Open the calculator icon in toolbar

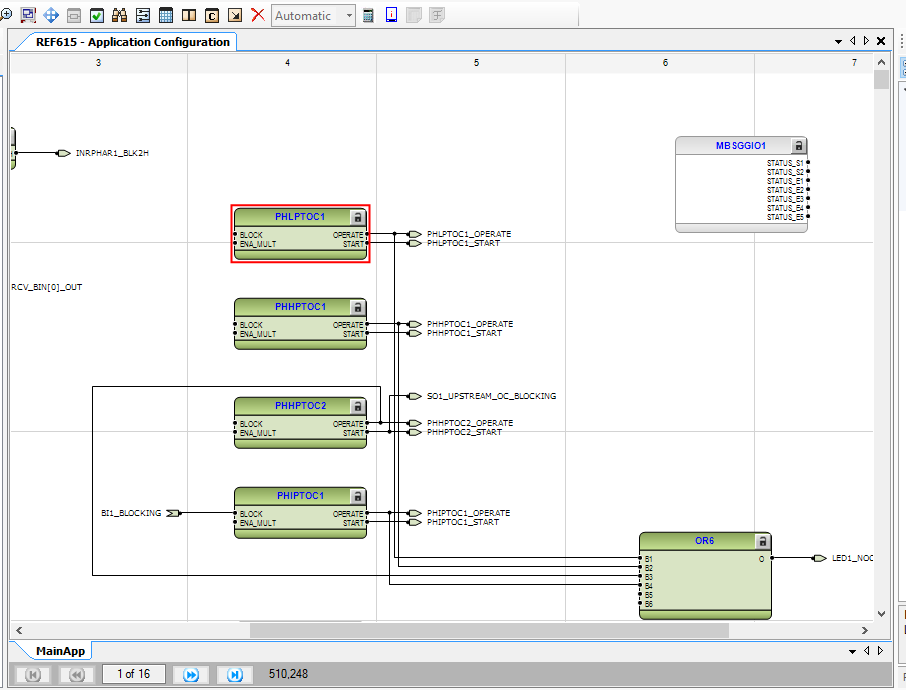[x=368, y=15]
